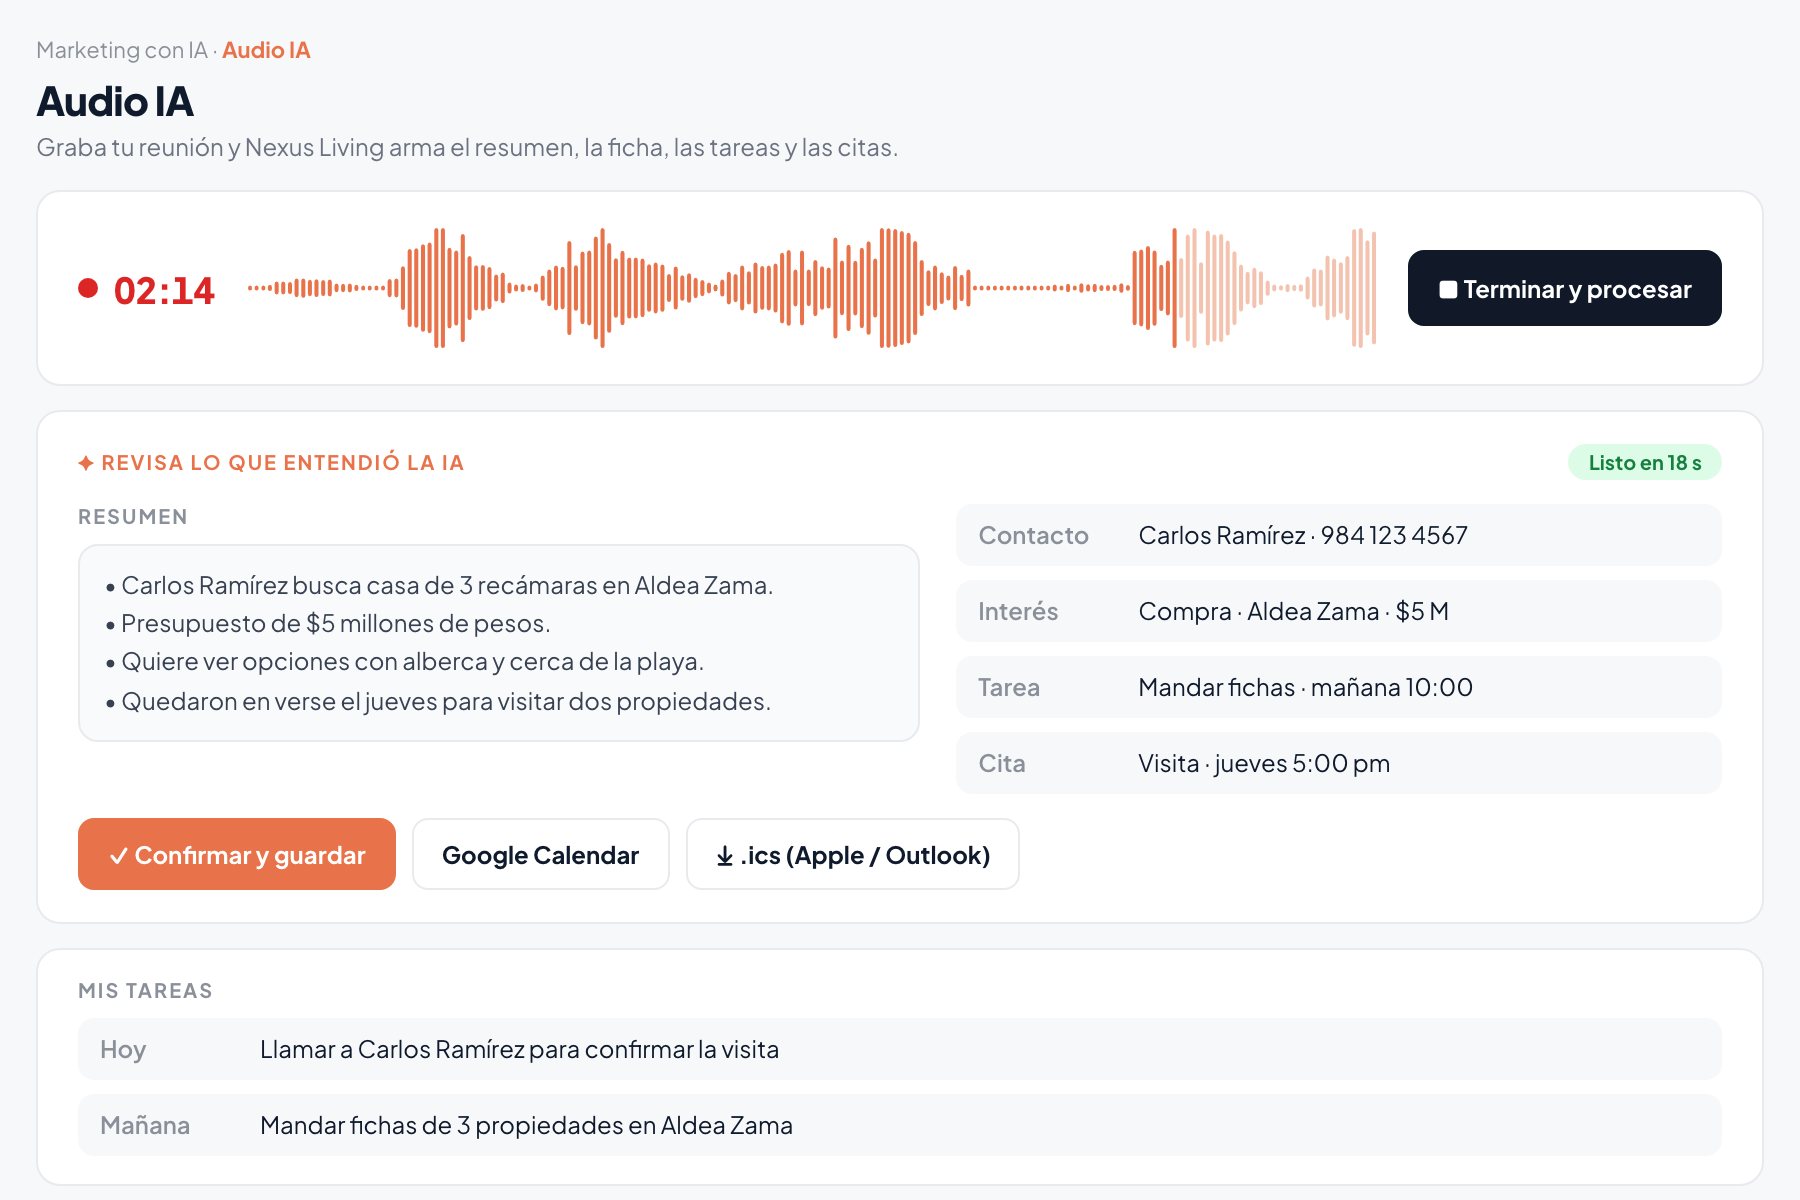Click inside the Resumen text box
Viewport: 1800px width, 1200px height.
coord(499,643)
